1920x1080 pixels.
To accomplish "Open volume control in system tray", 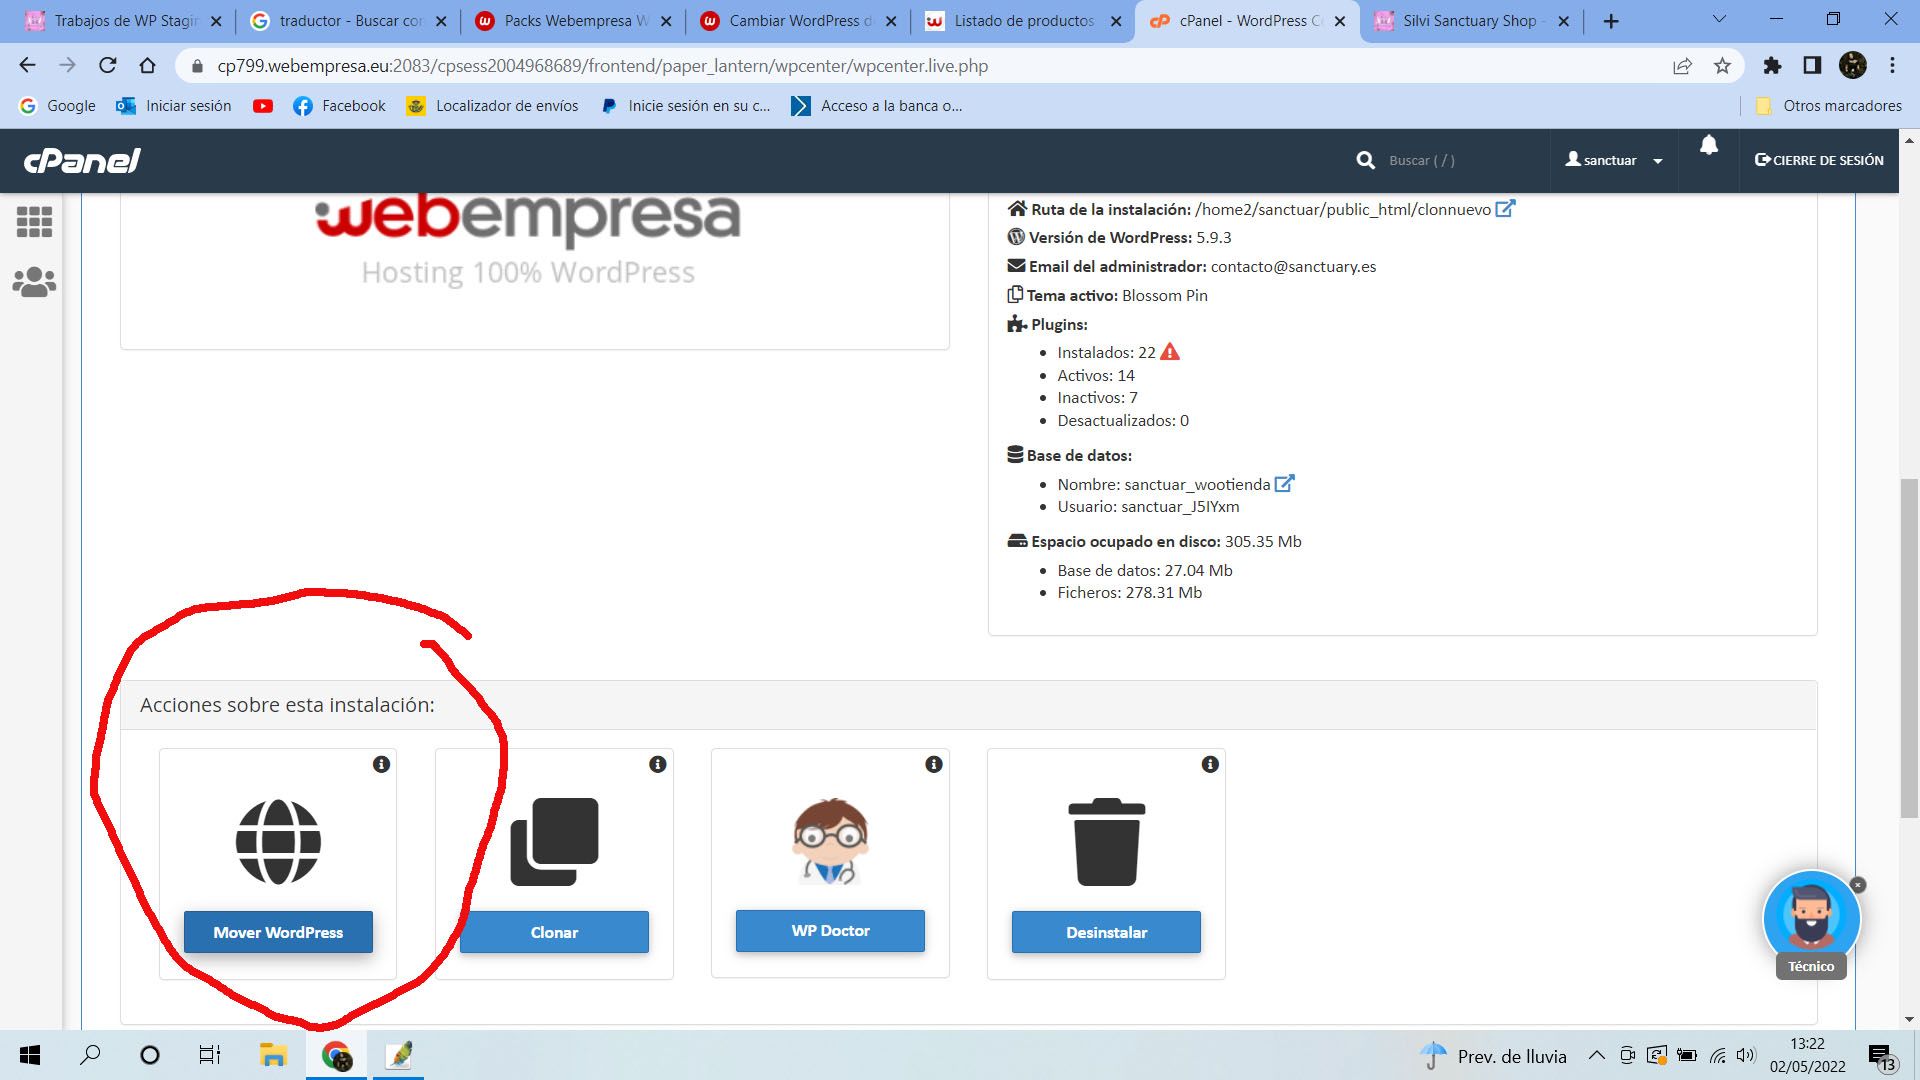I will 1746,1056.
